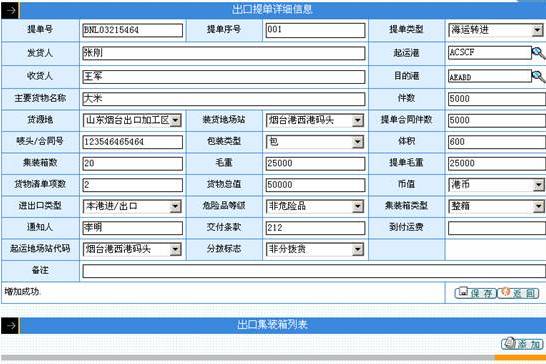
Task: Expand the 起运地场站代码 dropdown
Action: coord(132,249)
